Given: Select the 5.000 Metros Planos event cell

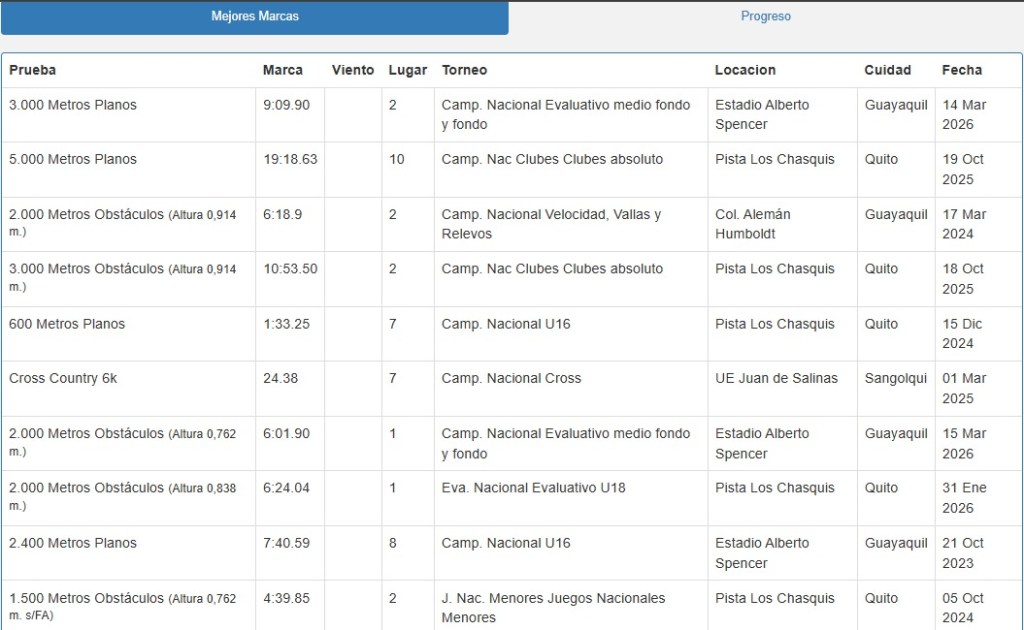Looking at the screenshot, I should 73,160.
